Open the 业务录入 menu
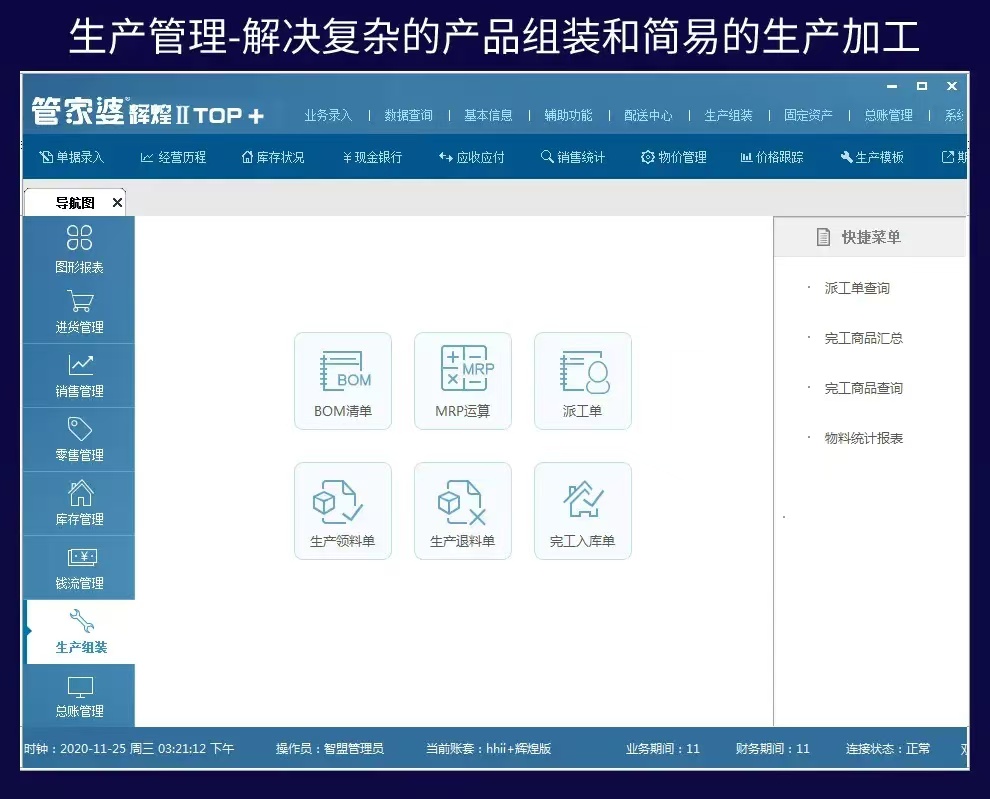Image resolution: width=990 pixels, height=799 pixels. tap(328, 115)
